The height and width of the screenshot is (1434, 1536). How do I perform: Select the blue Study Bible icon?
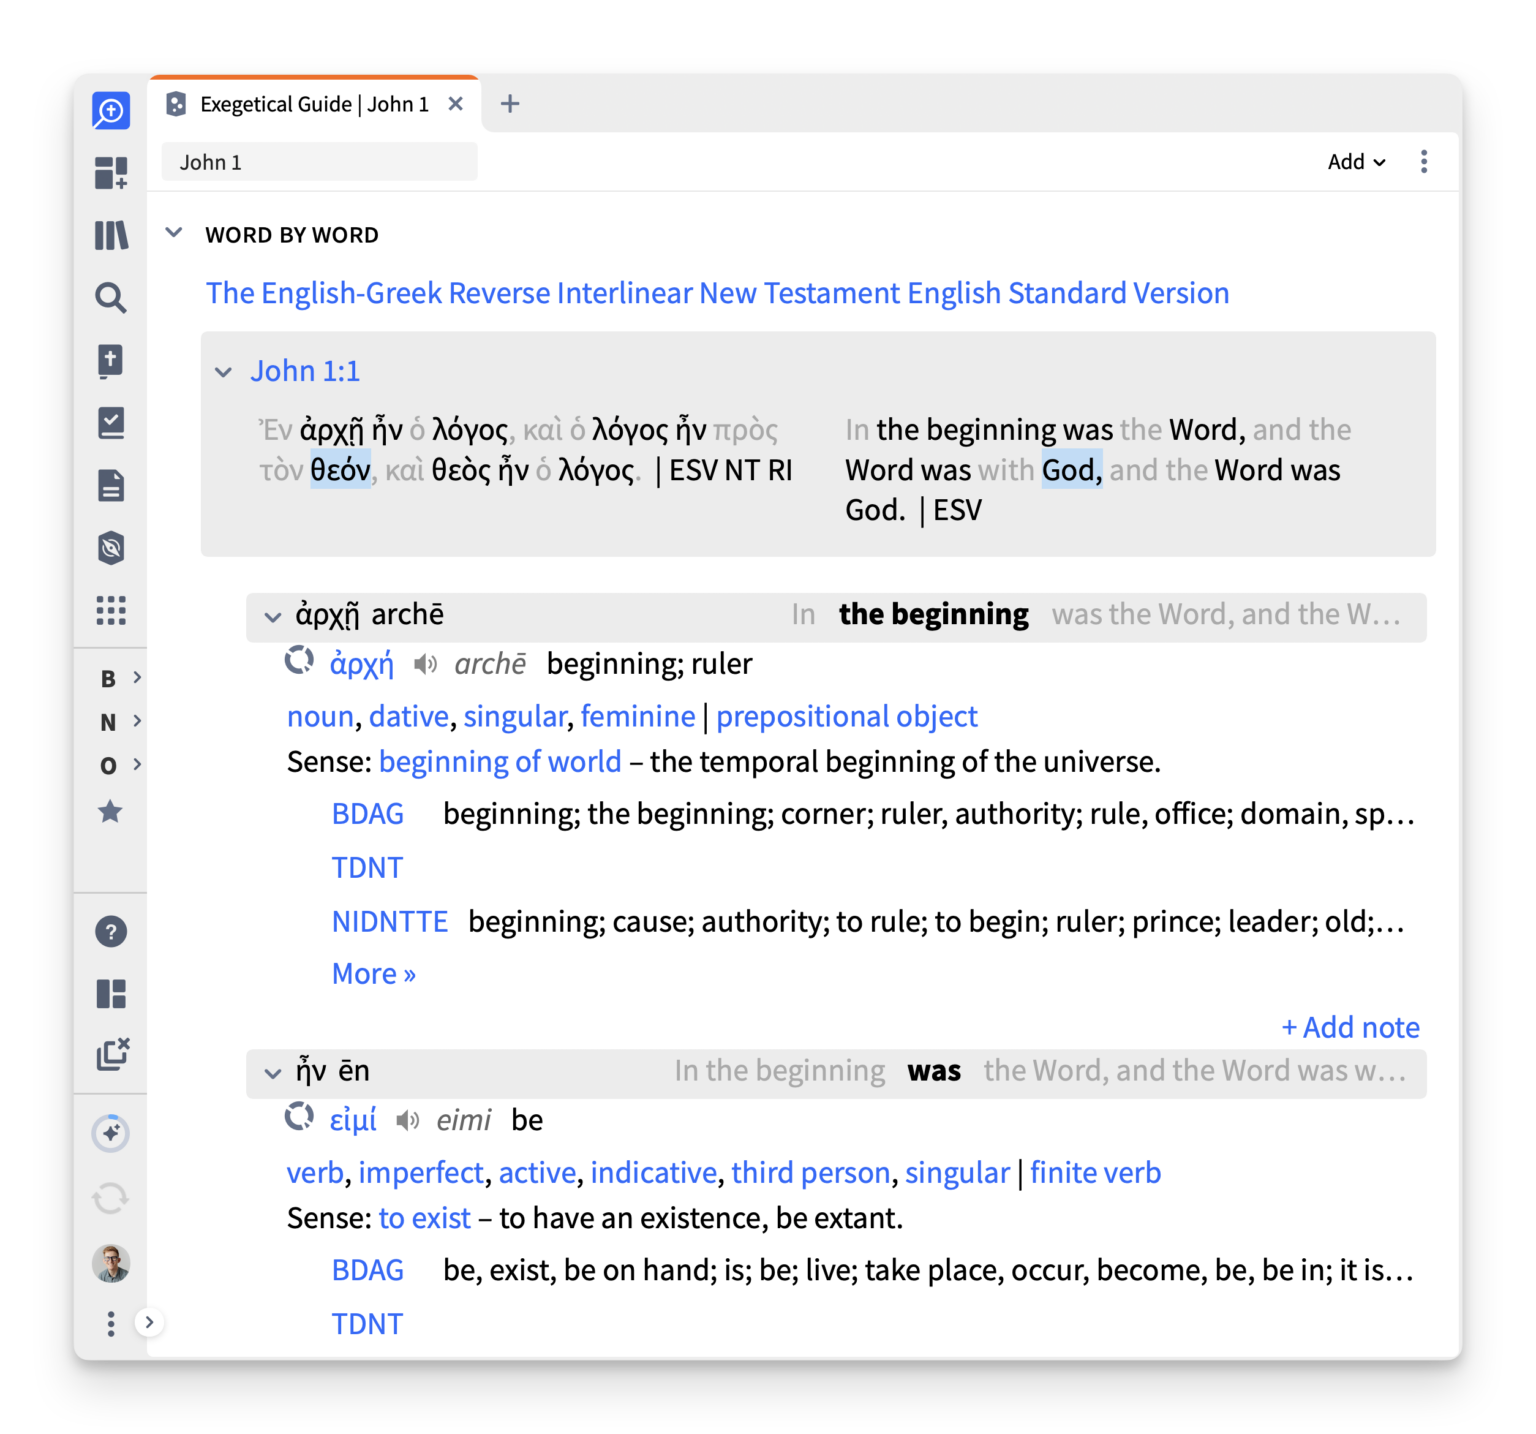(x=111, y=110)
